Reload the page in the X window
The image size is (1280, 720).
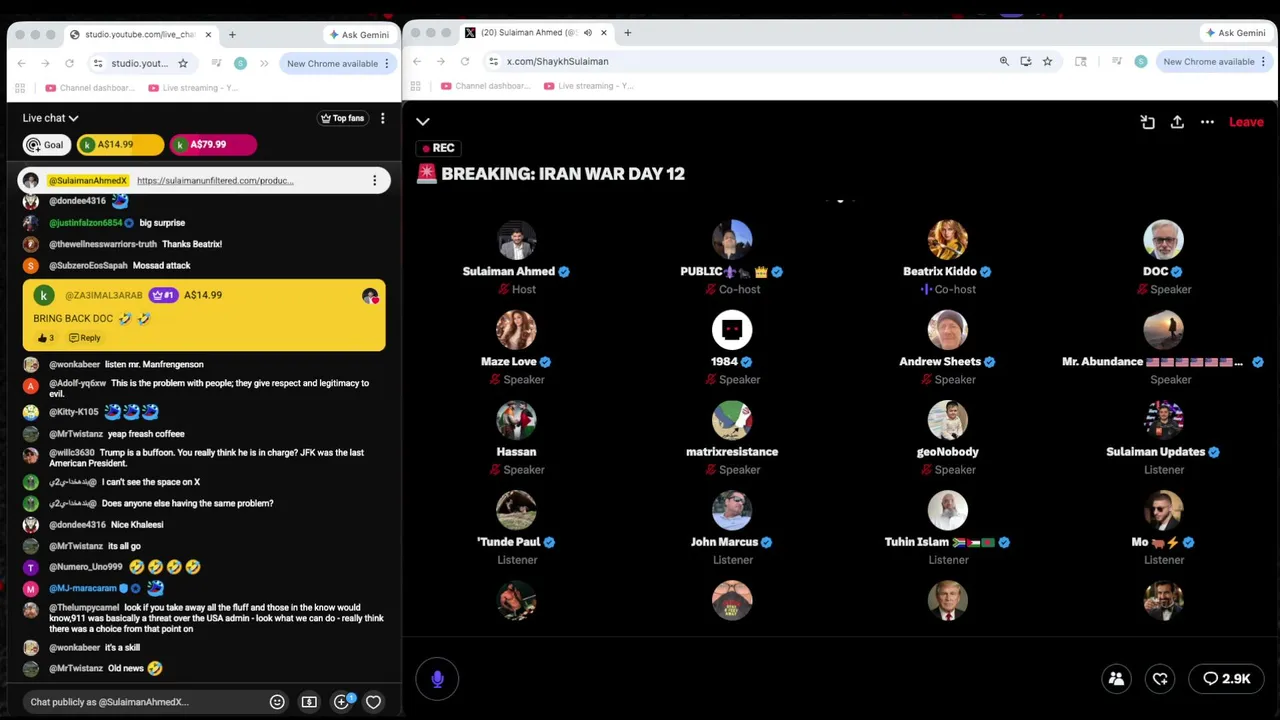(465, 61)
